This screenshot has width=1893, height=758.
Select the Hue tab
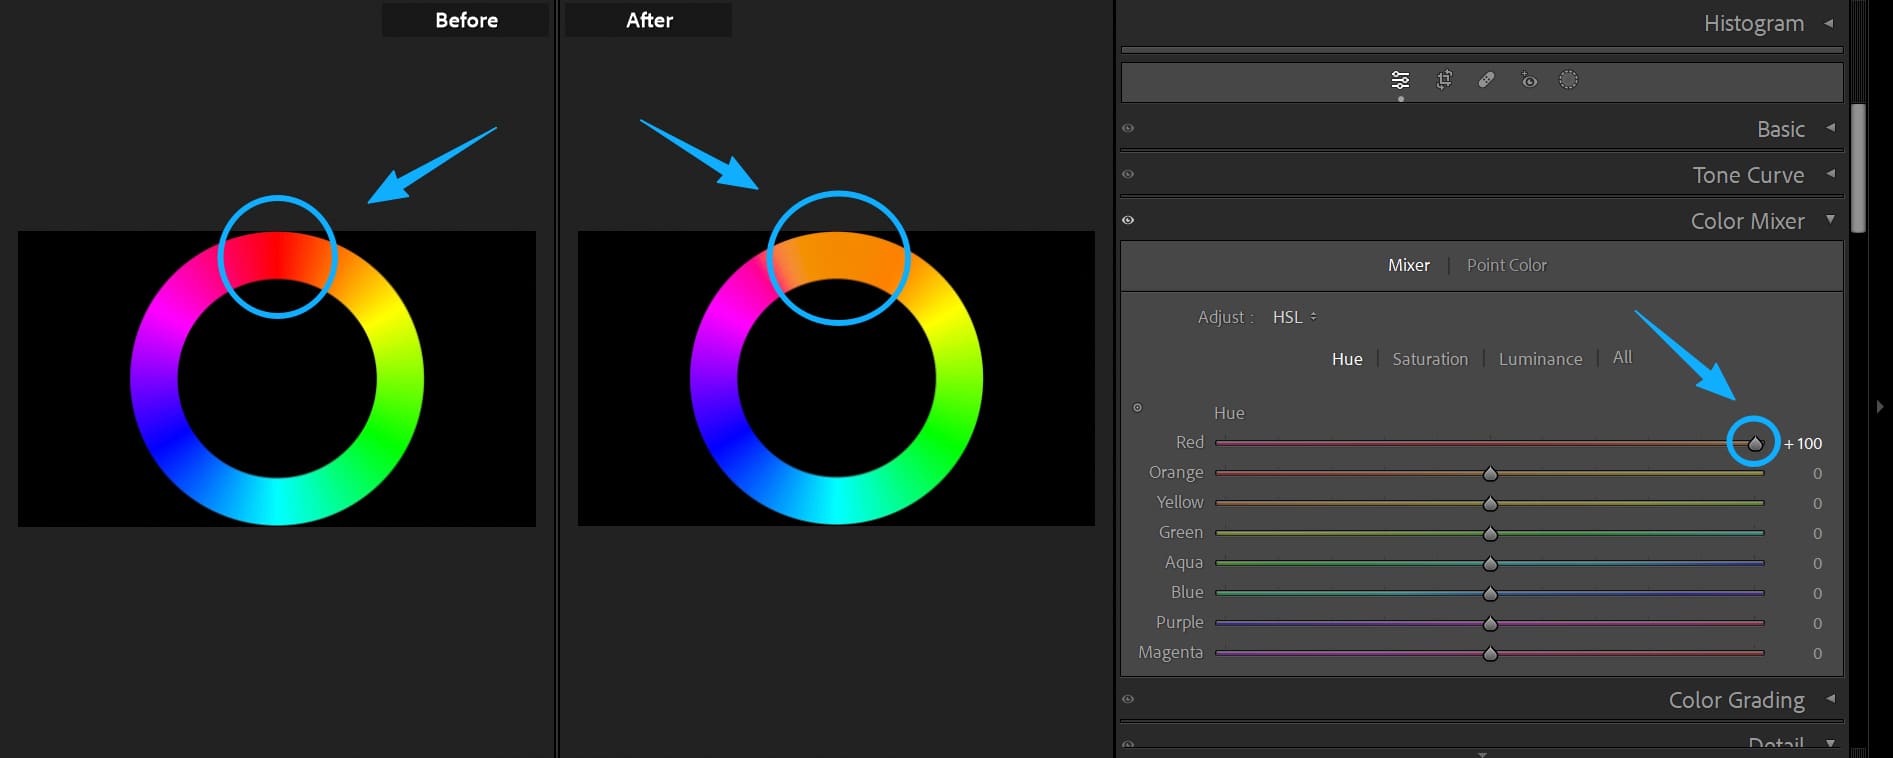pos(1347,359)
